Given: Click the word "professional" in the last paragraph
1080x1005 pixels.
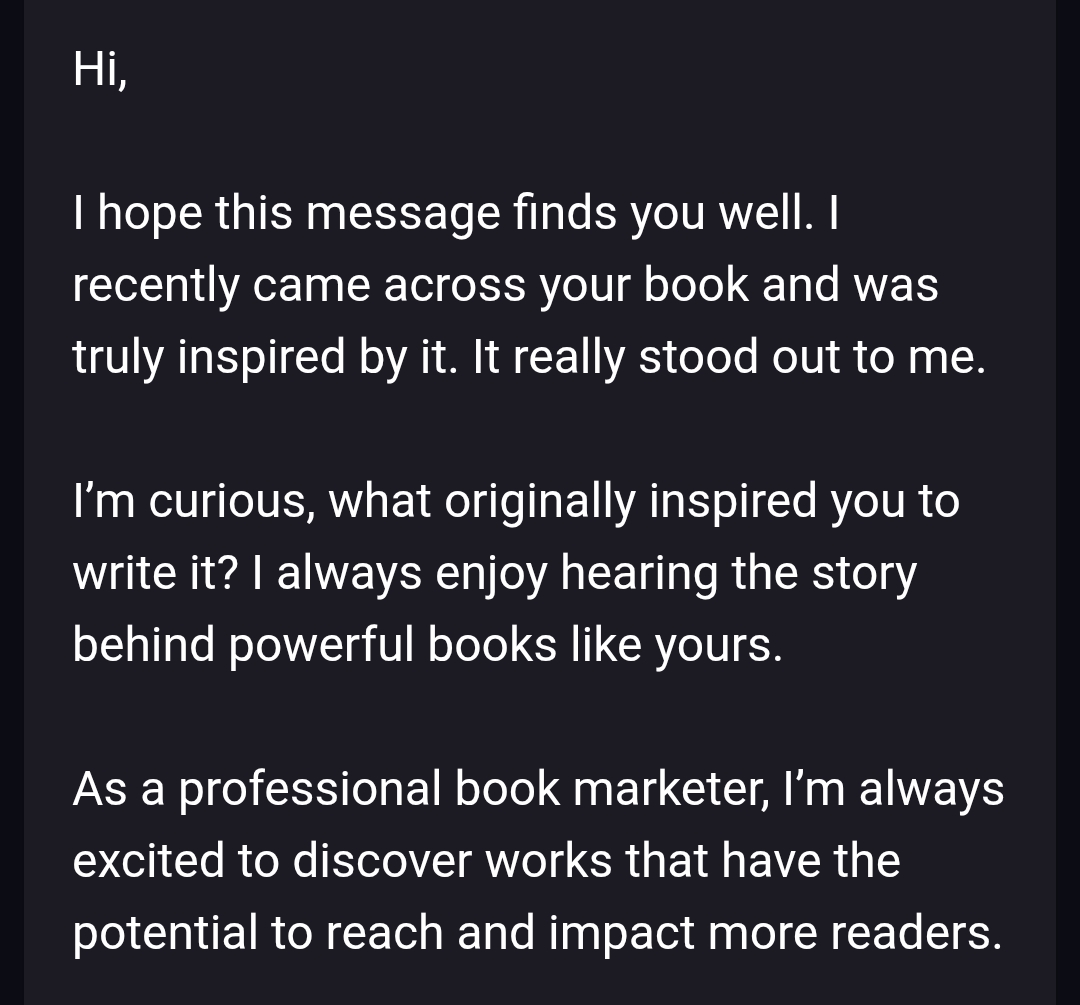Looking at the screenshot, I should pyautogui.click(x=309, y=790).
